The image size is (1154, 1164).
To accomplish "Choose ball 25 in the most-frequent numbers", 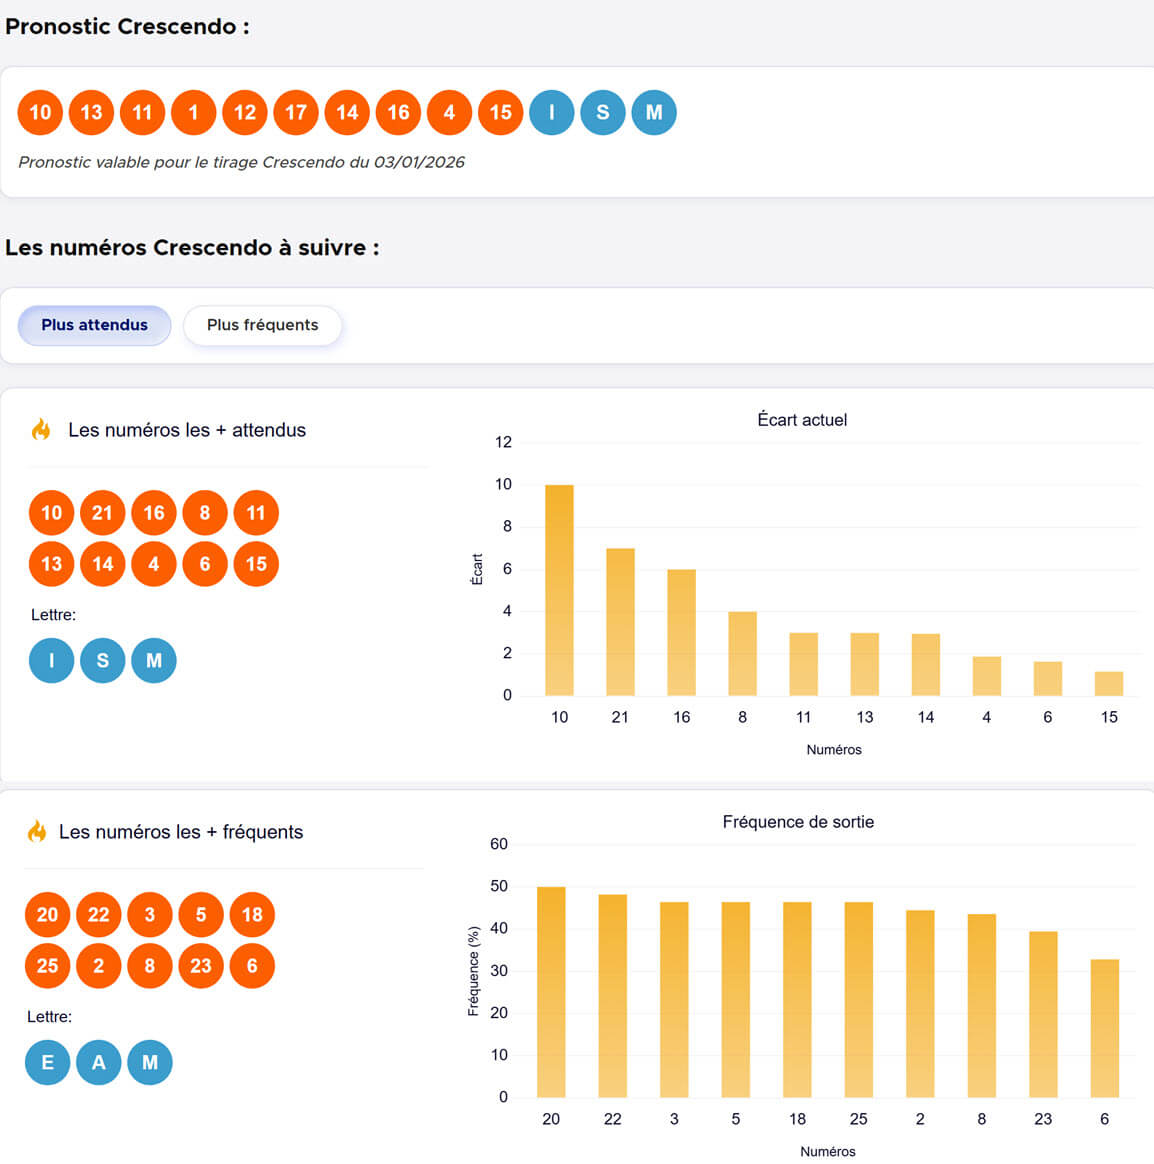I will [47, 966].
